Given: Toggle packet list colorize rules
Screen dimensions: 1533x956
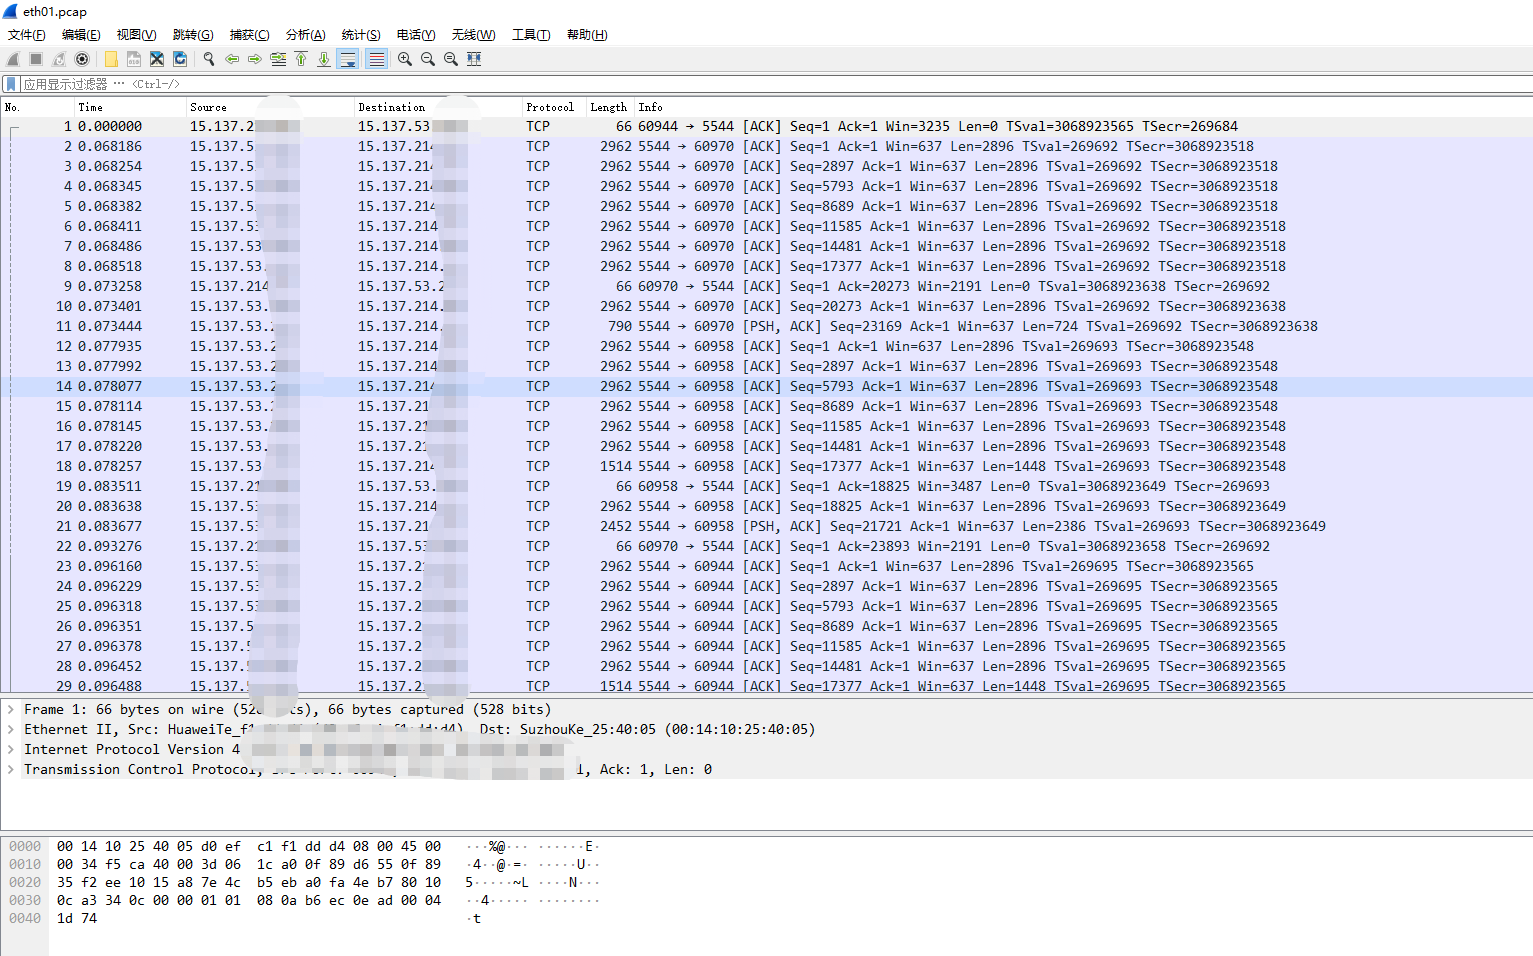Looking at the screenshot, I should tap(376, 59).
